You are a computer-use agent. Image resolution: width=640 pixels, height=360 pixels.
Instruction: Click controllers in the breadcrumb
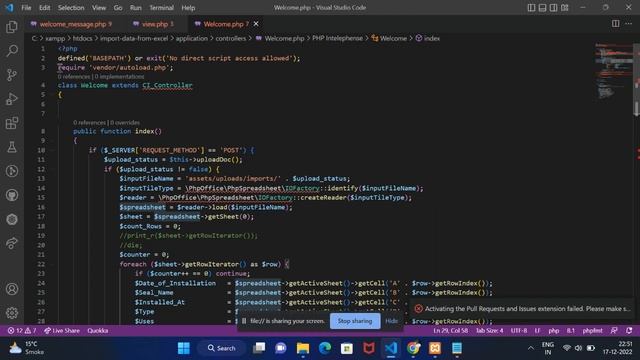231,38
